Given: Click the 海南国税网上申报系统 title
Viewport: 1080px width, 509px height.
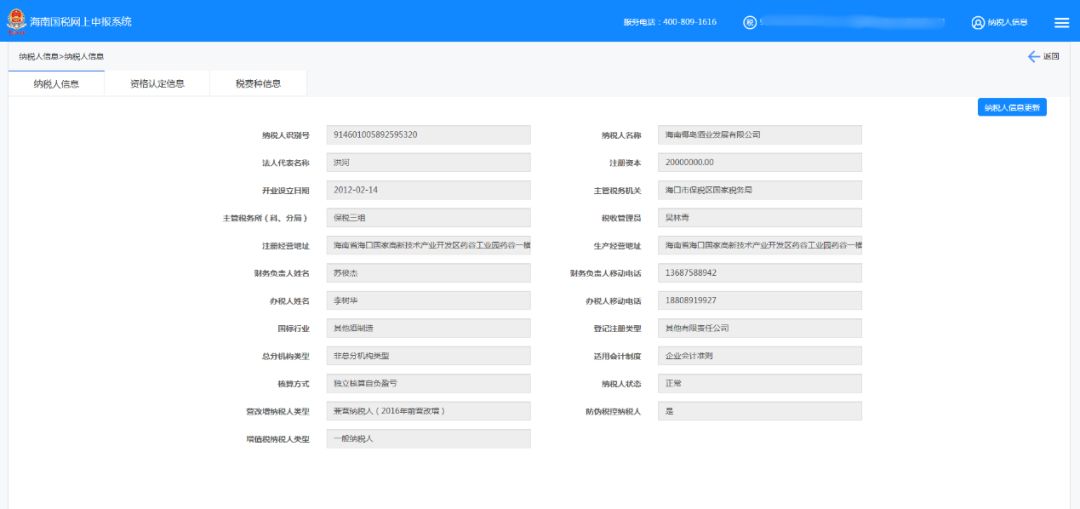Looking at the screenshot, I should [81, 21].
